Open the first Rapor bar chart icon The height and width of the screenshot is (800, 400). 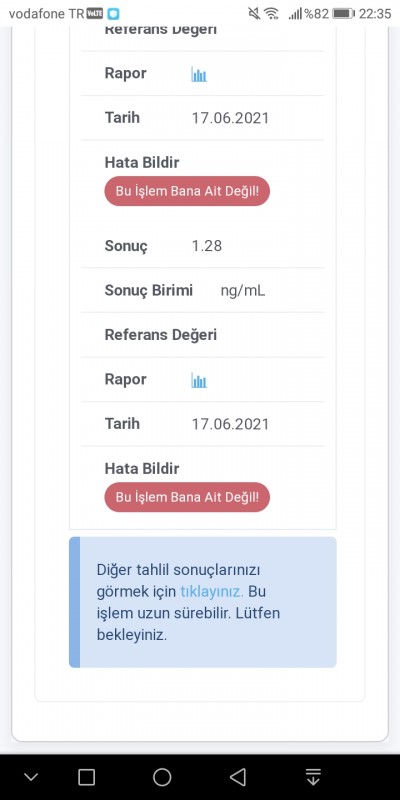click(x=199, y=74)
